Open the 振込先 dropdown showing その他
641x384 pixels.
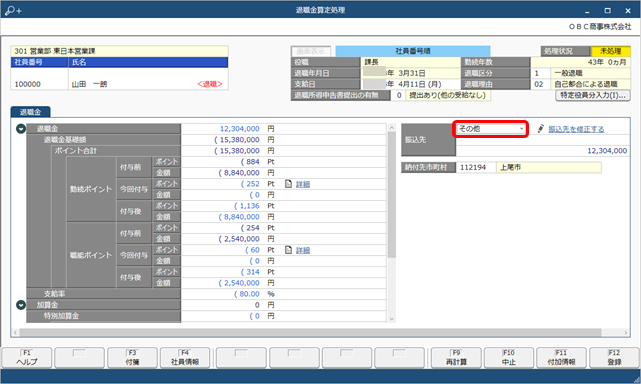coord(491,129)
